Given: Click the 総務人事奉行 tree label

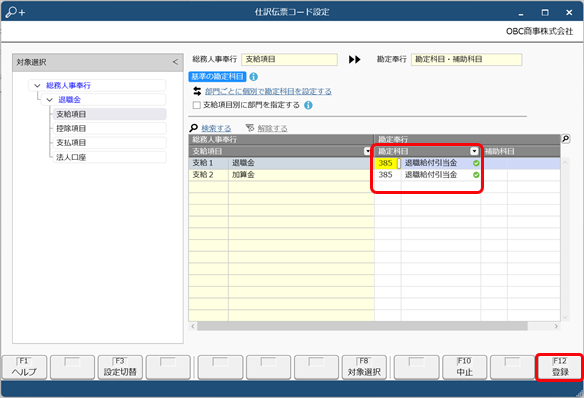Looking at the screenshot, I should (68, 86).
